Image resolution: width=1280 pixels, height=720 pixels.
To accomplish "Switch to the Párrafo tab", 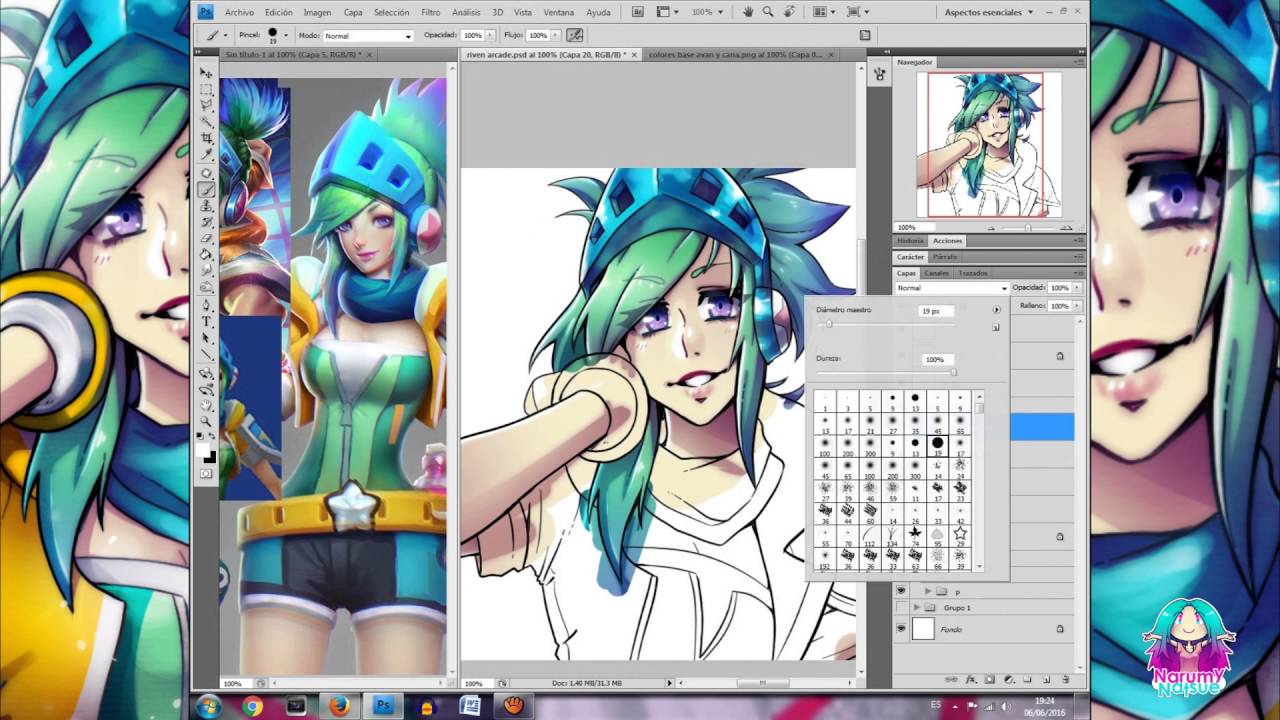I will pos(945,257).
